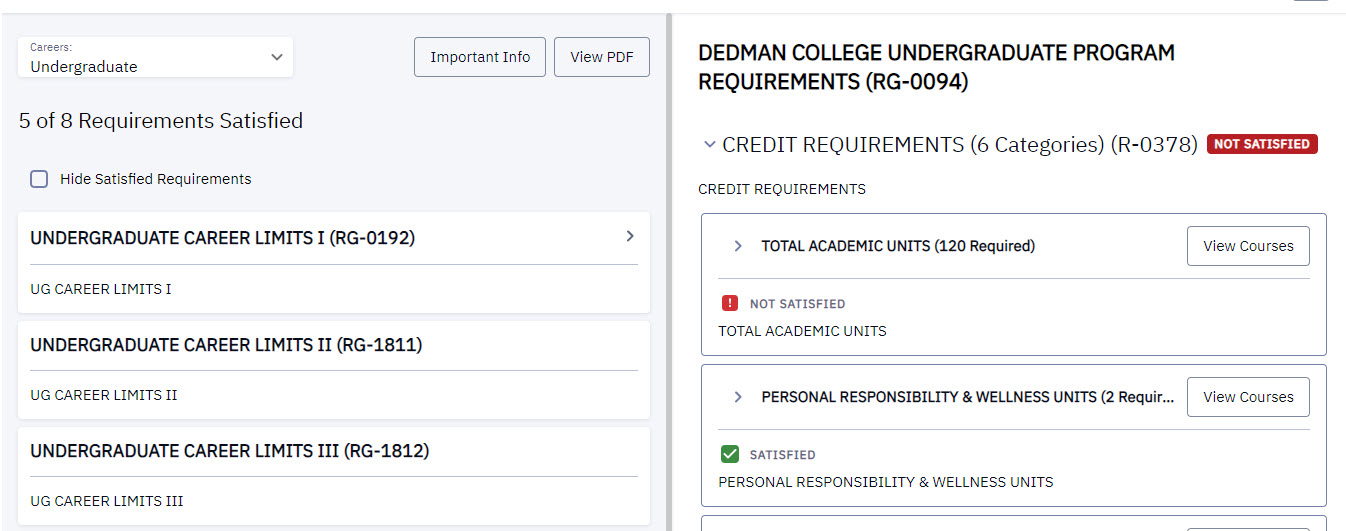Click the Dedman College program requirements heading

(x=936, y=67)
